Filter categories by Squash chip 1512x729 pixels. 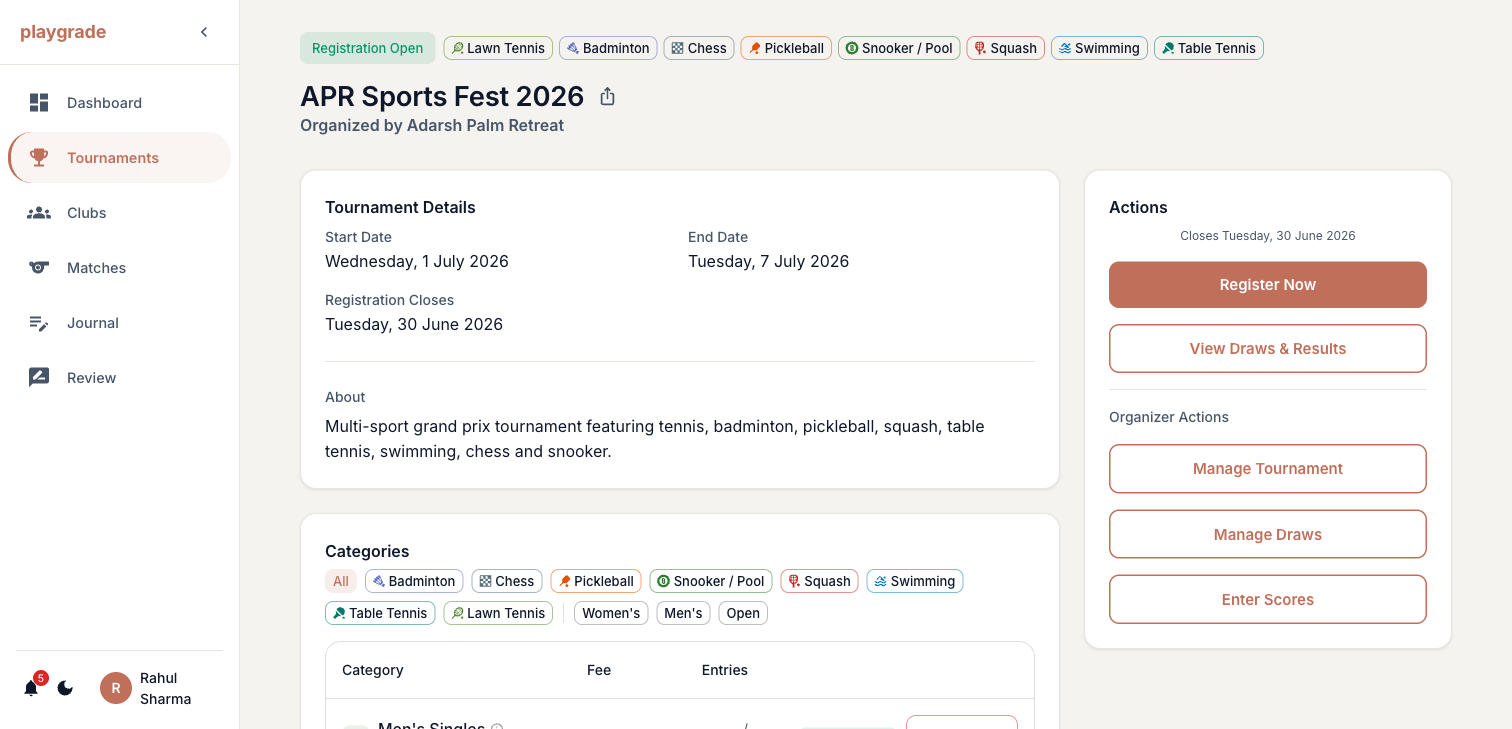click(819, 581)
